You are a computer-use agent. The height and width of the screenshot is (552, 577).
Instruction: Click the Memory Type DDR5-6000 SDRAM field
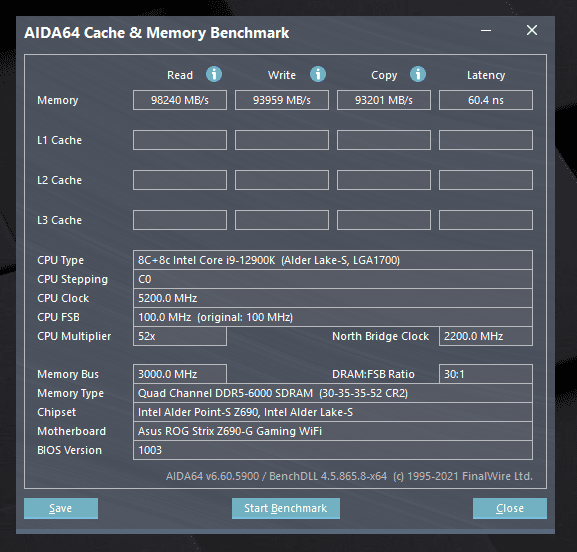pos(333,393)
